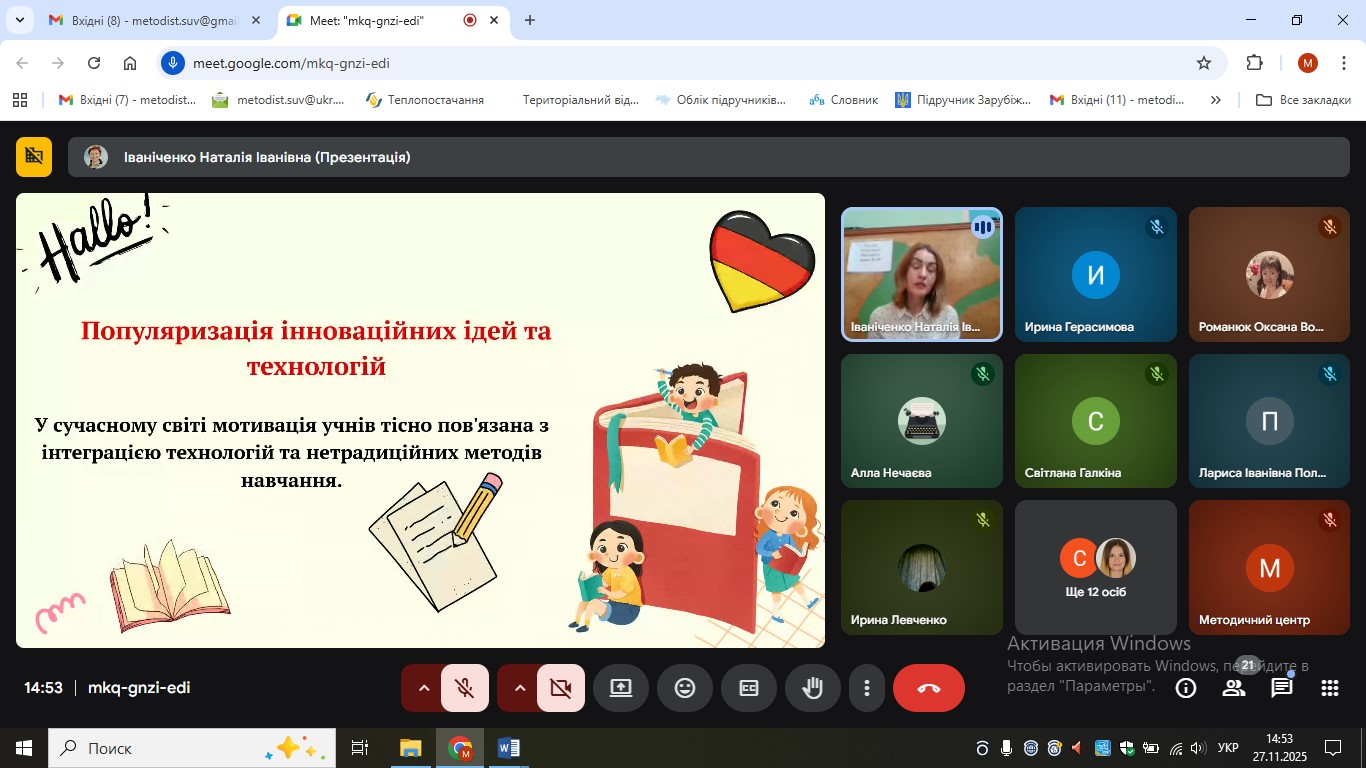Expand video settings arrow beside camera
This screenshot has width=1366, height=768.
click(519, 688)
